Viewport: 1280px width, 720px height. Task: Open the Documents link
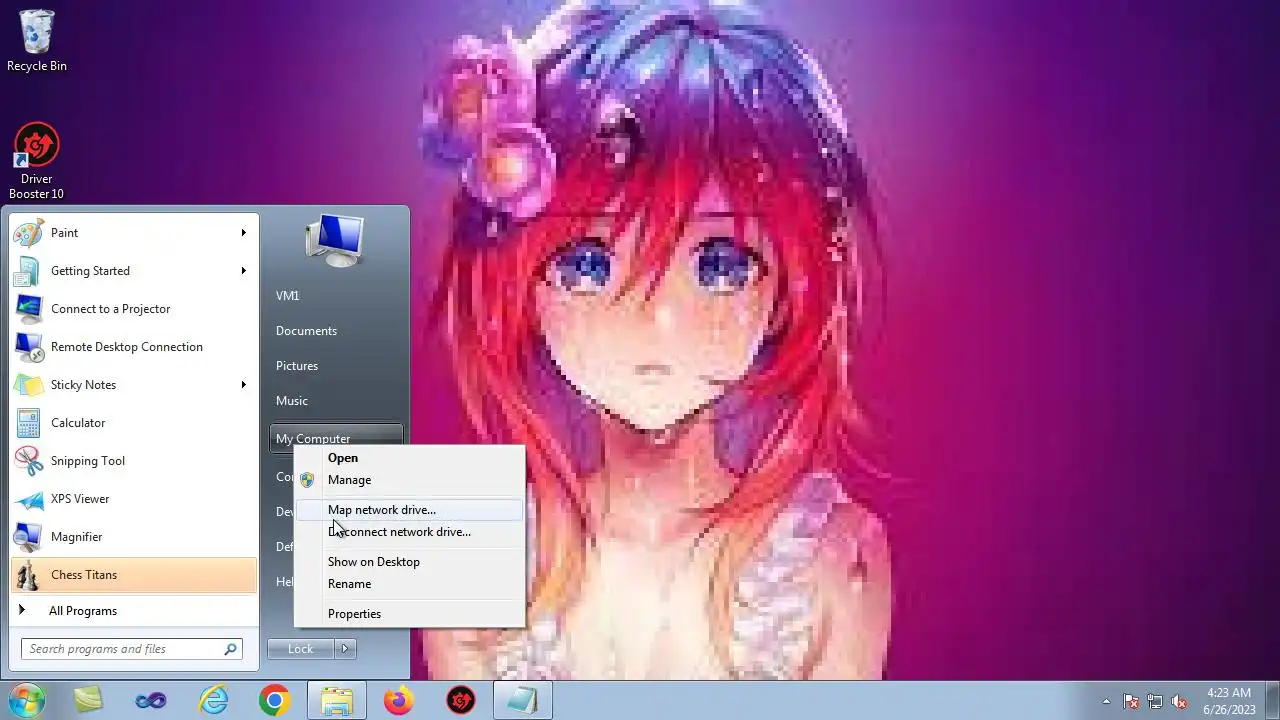point(306,331)
